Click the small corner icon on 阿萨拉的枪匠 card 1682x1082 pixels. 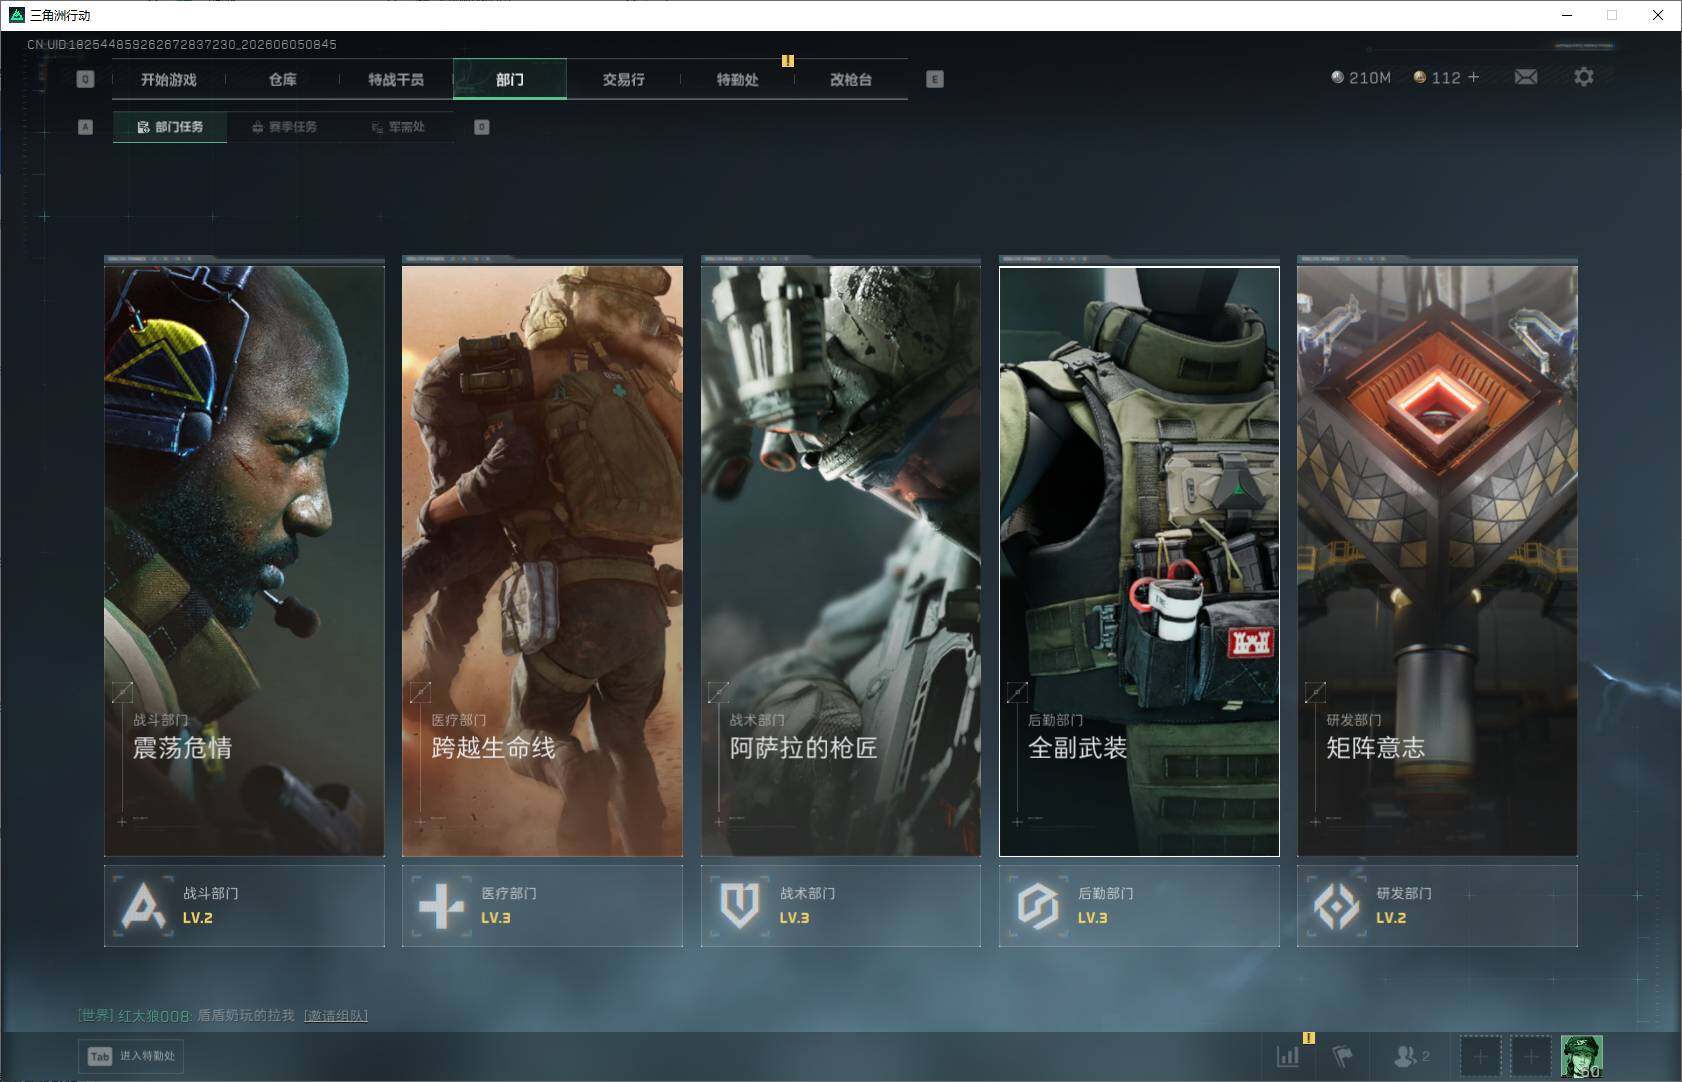719,691
